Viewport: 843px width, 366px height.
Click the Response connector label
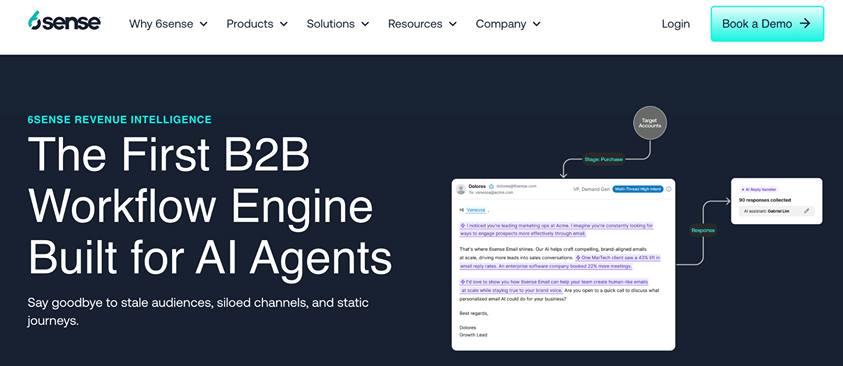(703, 230)
